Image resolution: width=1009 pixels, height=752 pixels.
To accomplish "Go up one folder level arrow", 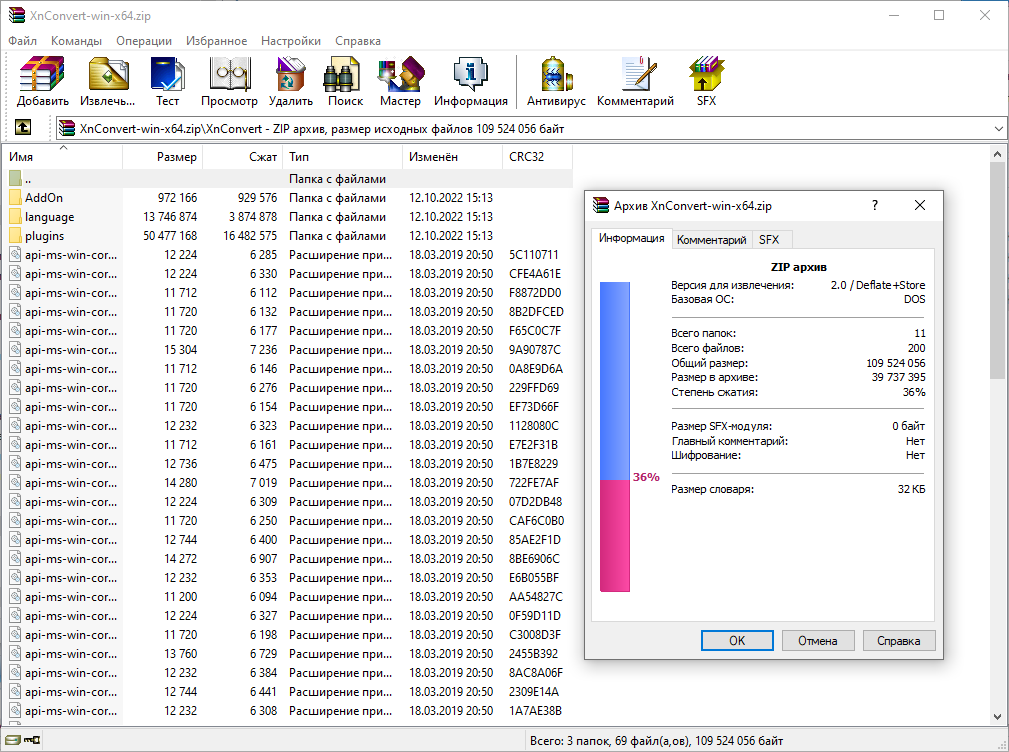I will 23,127.
